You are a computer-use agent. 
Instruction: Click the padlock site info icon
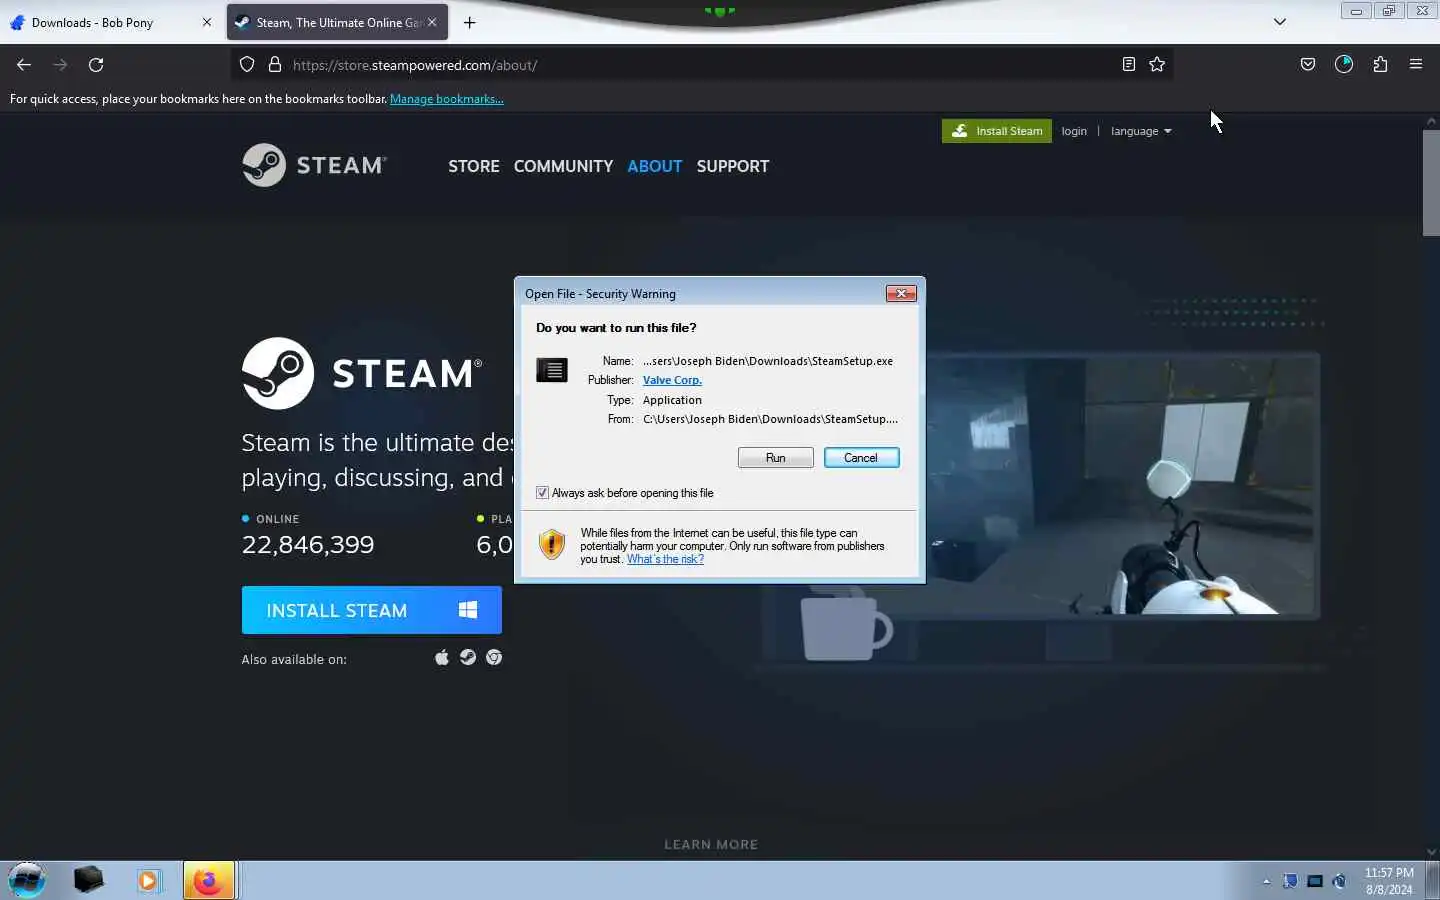pos(275,65)
